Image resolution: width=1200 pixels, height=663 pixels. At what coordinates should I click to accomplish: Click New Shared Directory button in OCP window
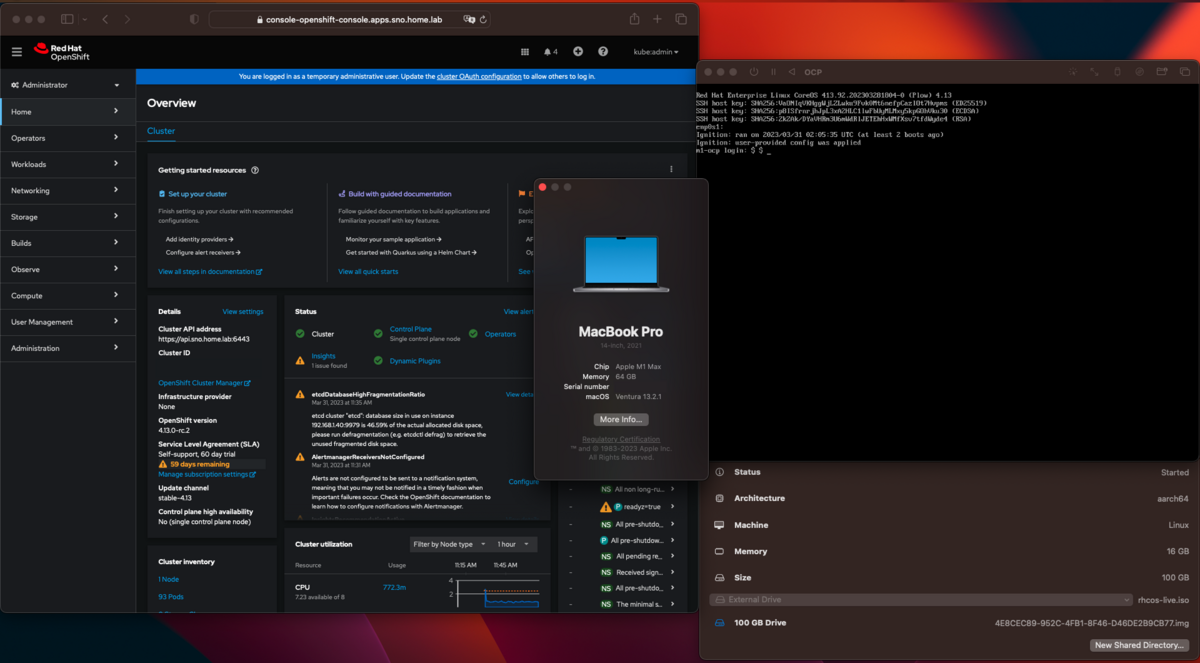(1140, 646)
